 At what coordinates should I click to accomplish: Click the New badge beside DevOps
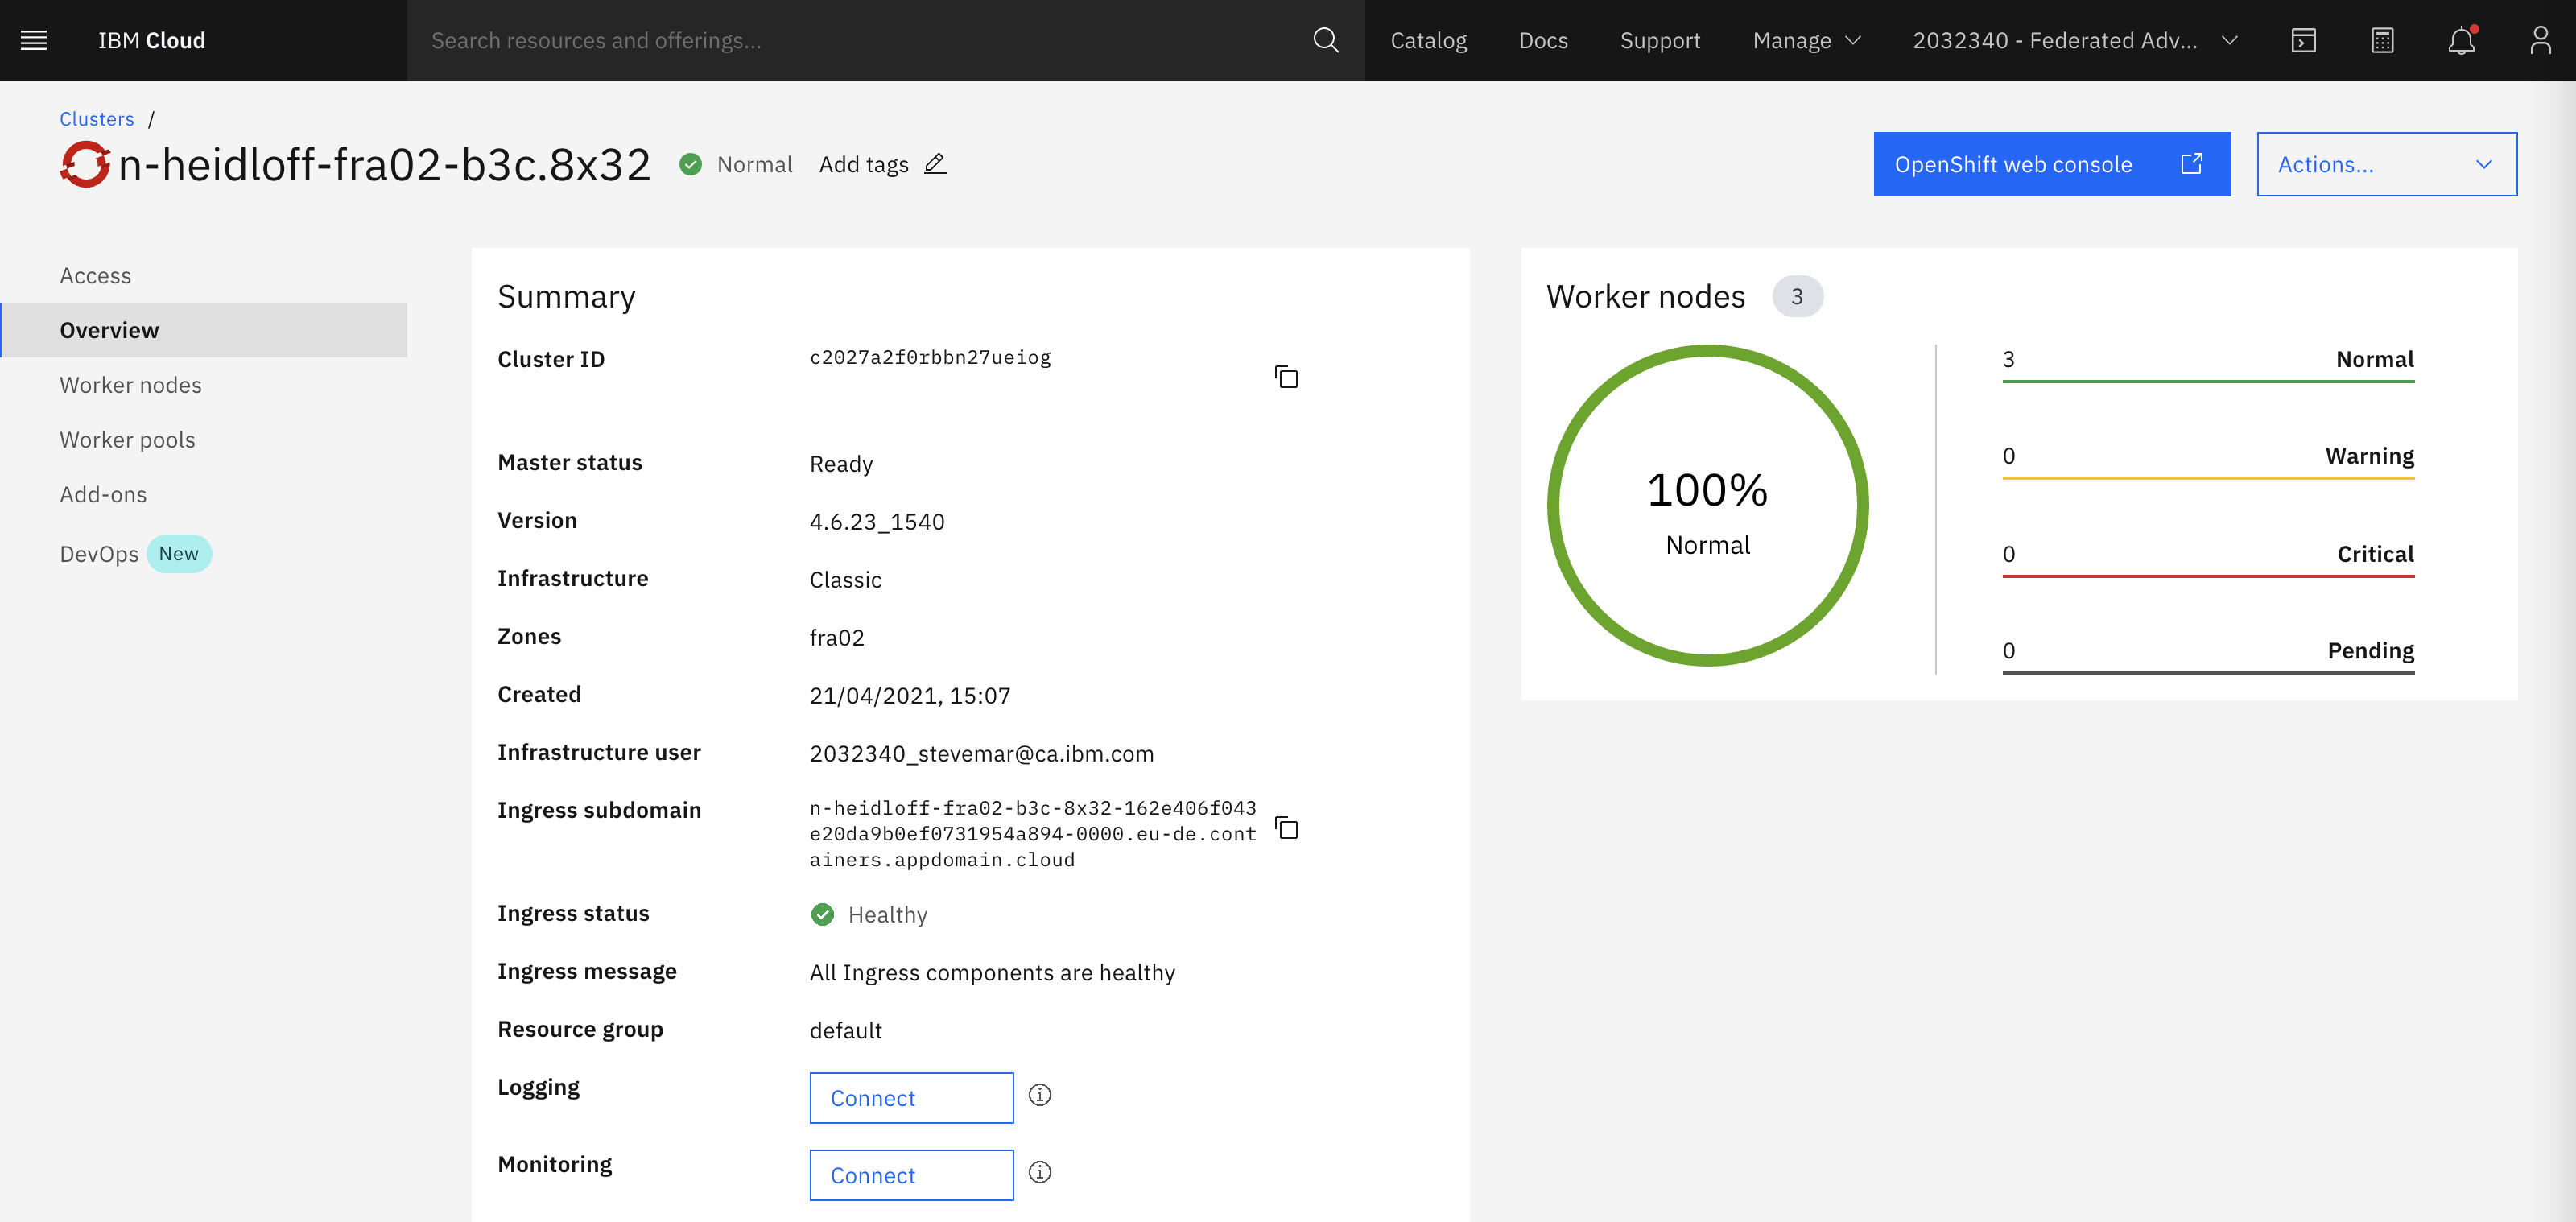pos(179,554)
